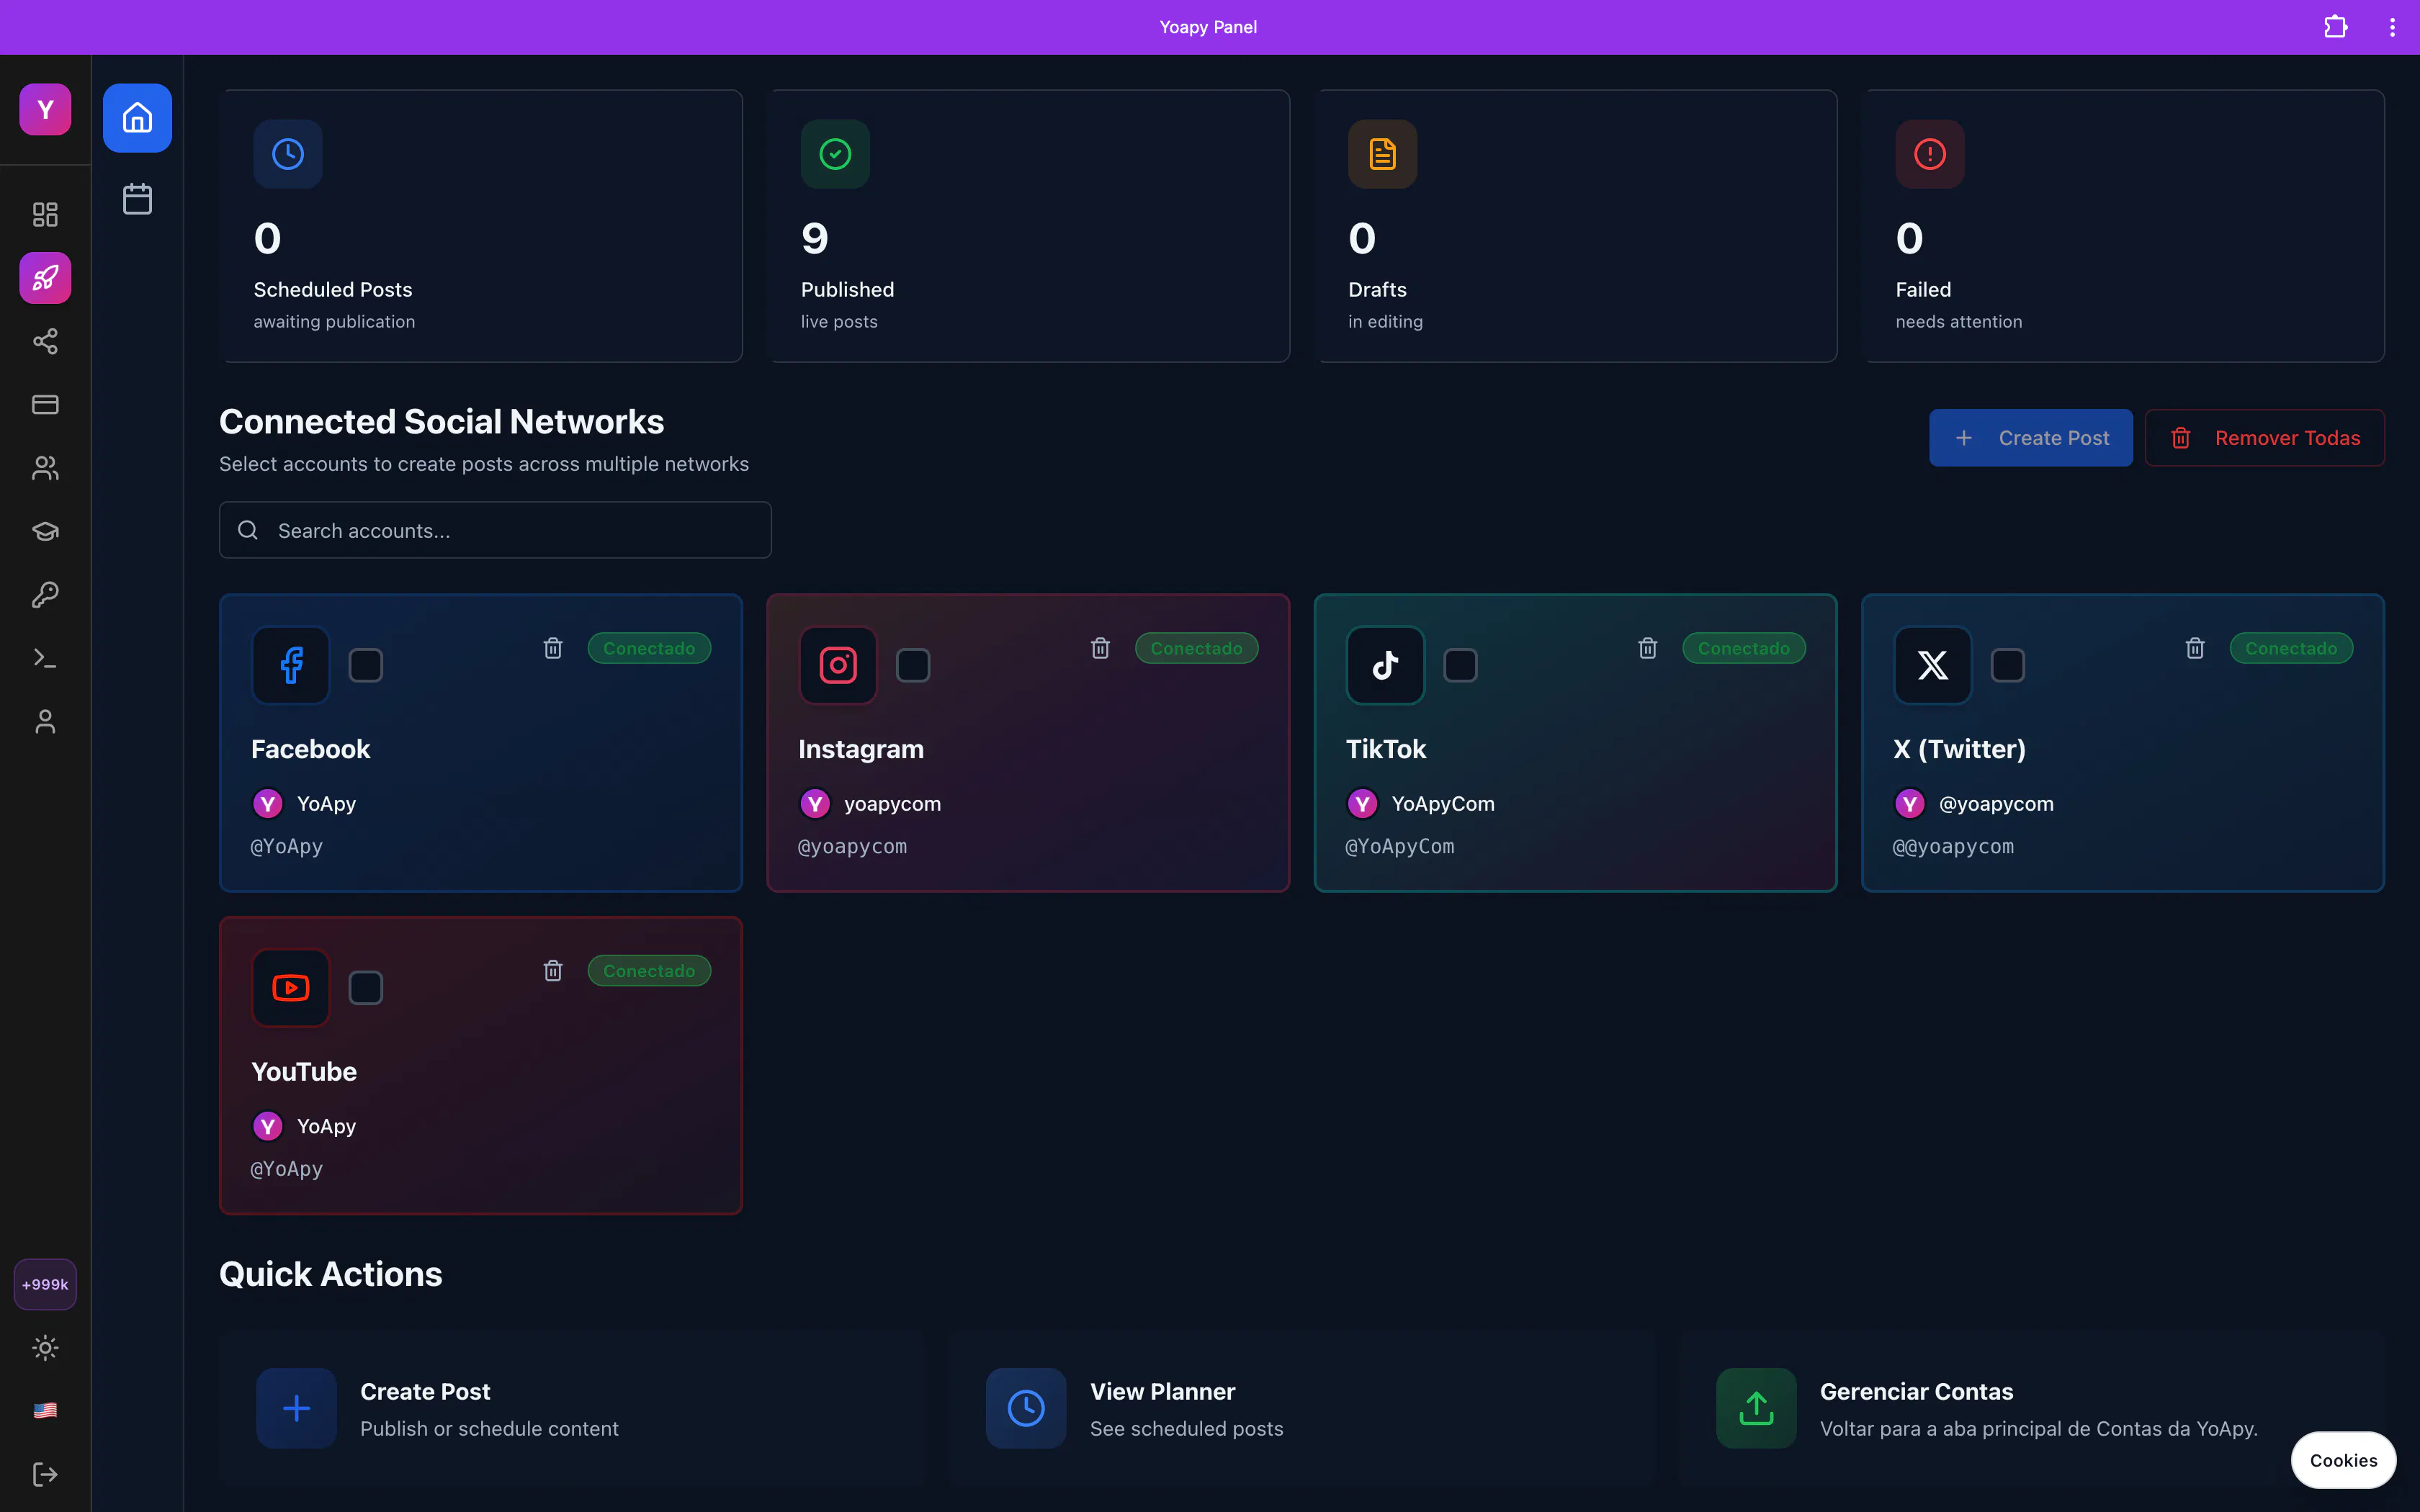Delete the X (Twitter) account via trash icon
Screen dimensions: 2420x1512
pos(2195,648)
